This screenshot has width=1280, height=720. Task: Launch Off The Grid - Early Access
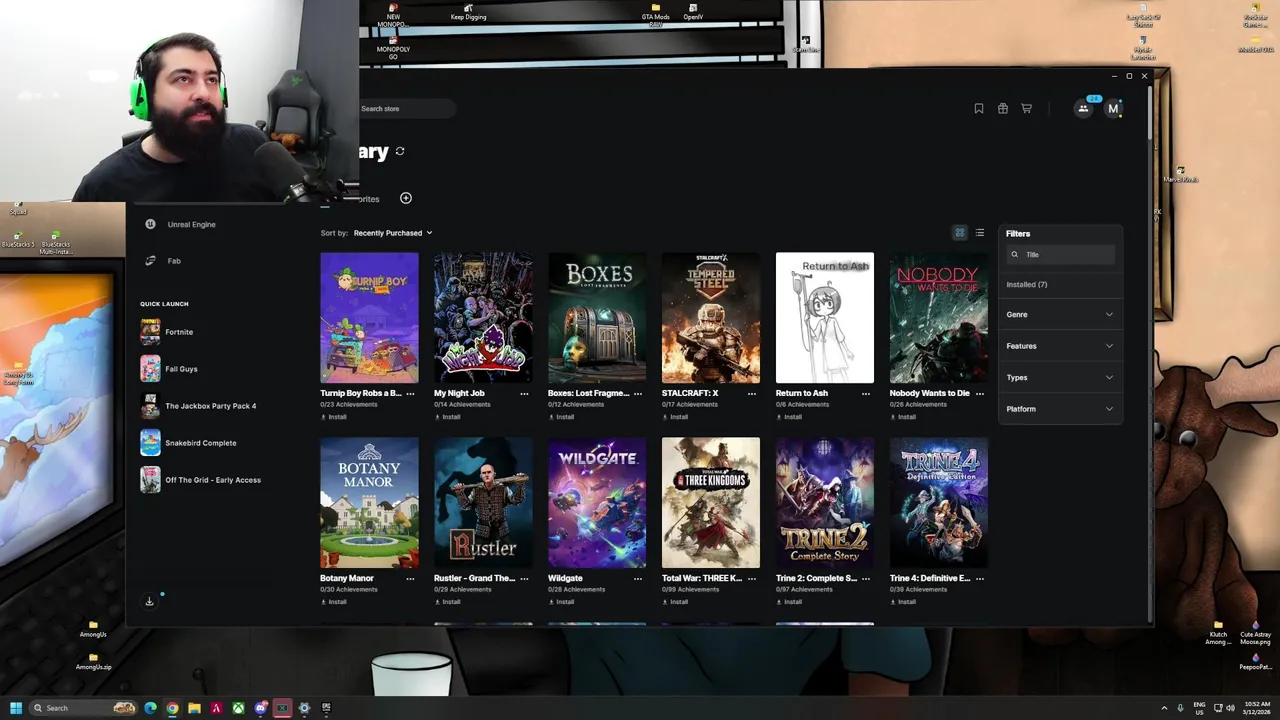coord(201,480)
